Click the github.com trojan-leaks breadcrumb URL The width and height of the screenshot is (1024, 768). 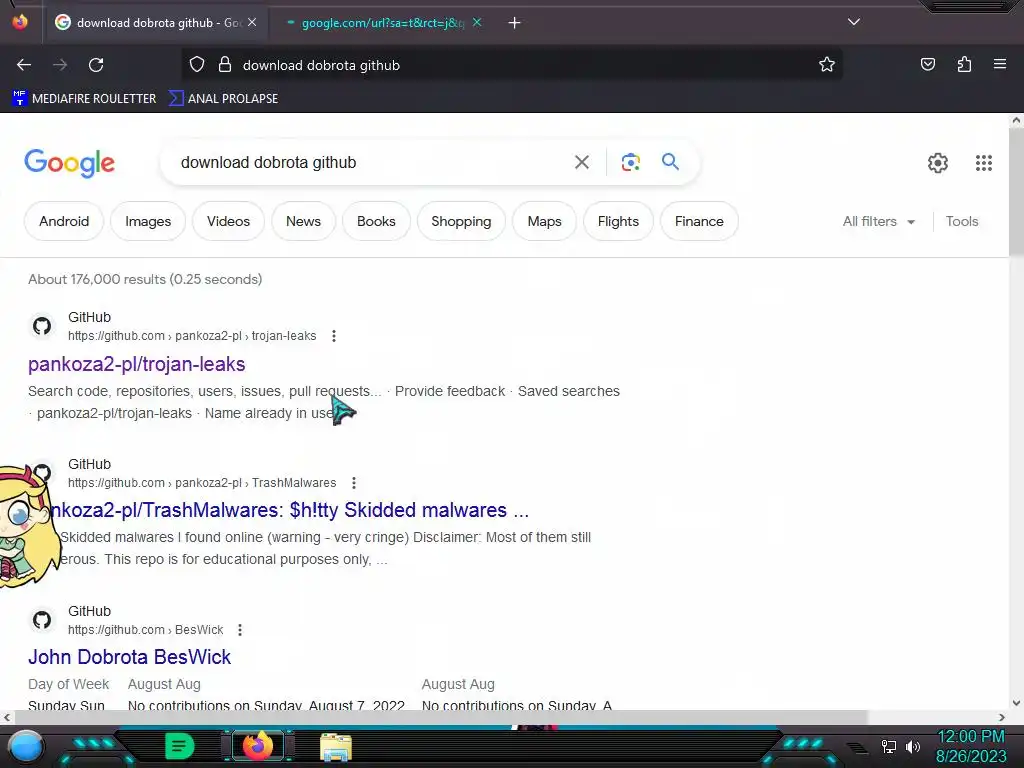tap(192, 336)
